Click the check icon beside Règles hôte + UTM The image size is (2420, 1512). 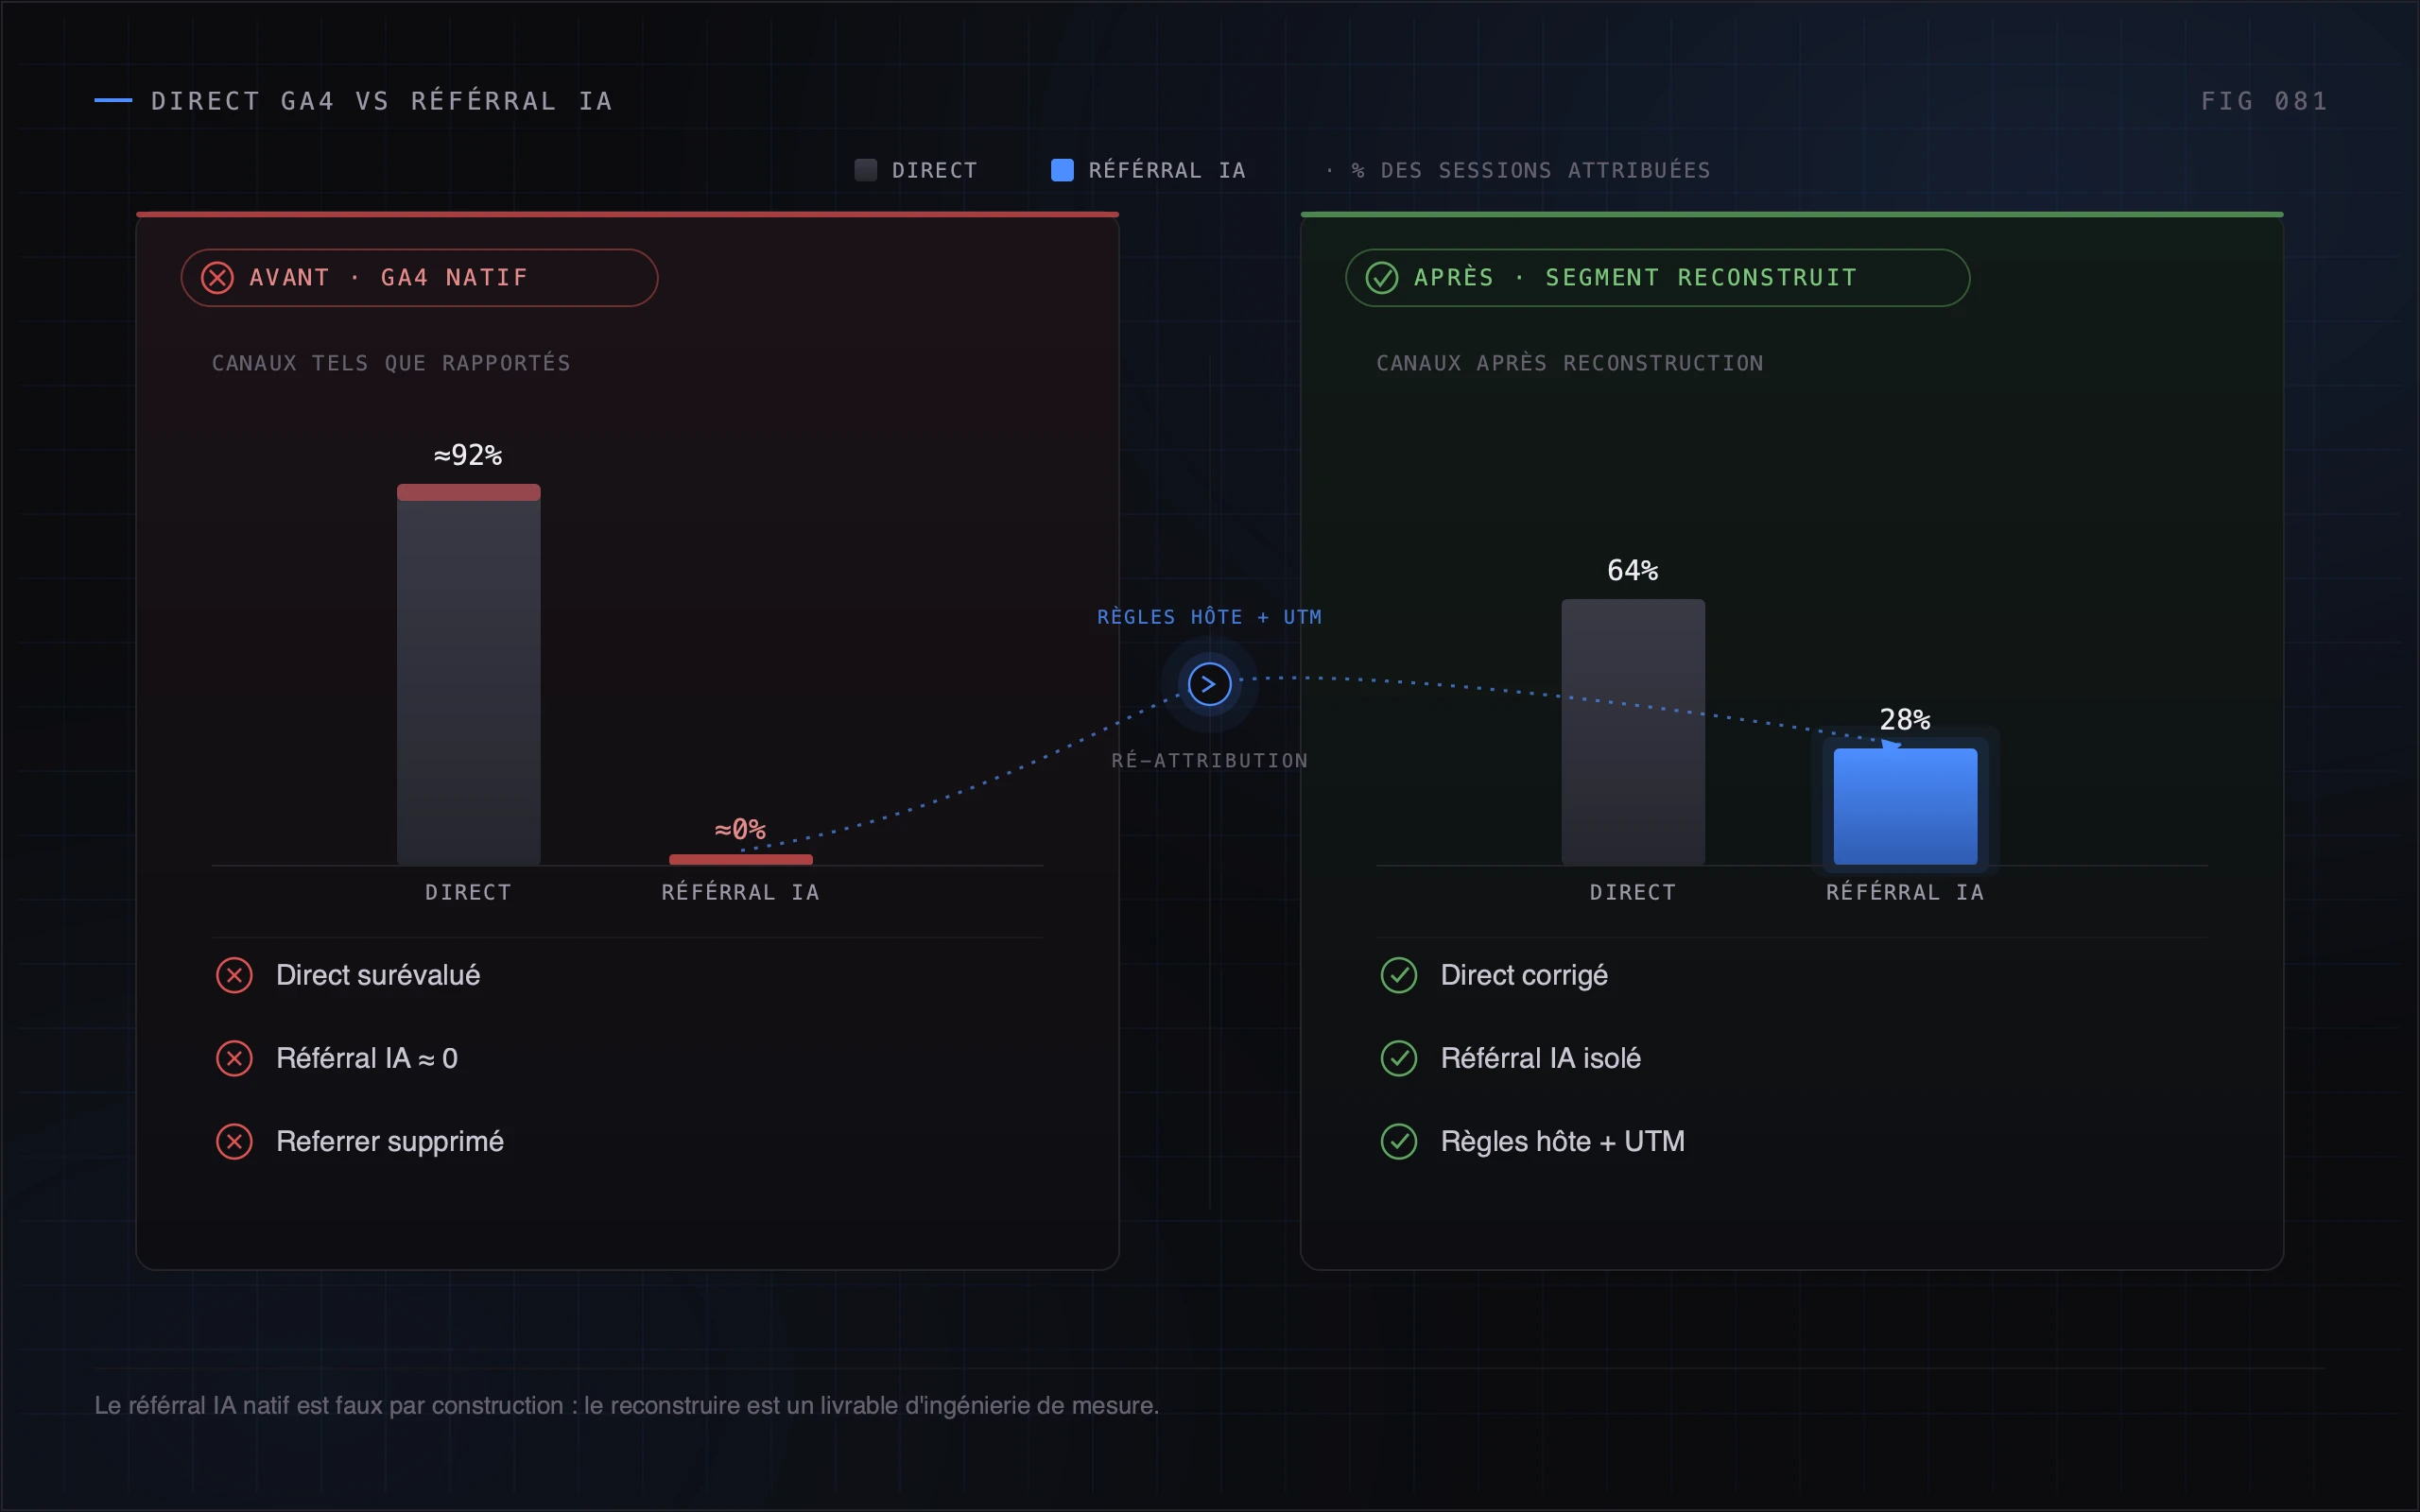(x=1399, y=1141)
